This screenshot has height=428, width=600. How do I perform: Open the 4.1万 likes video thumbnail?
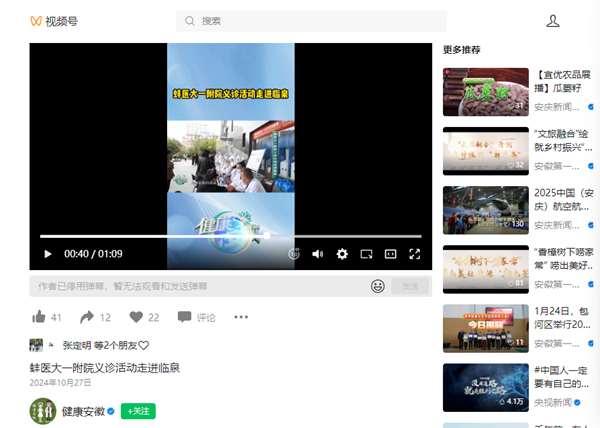(486, 387)
